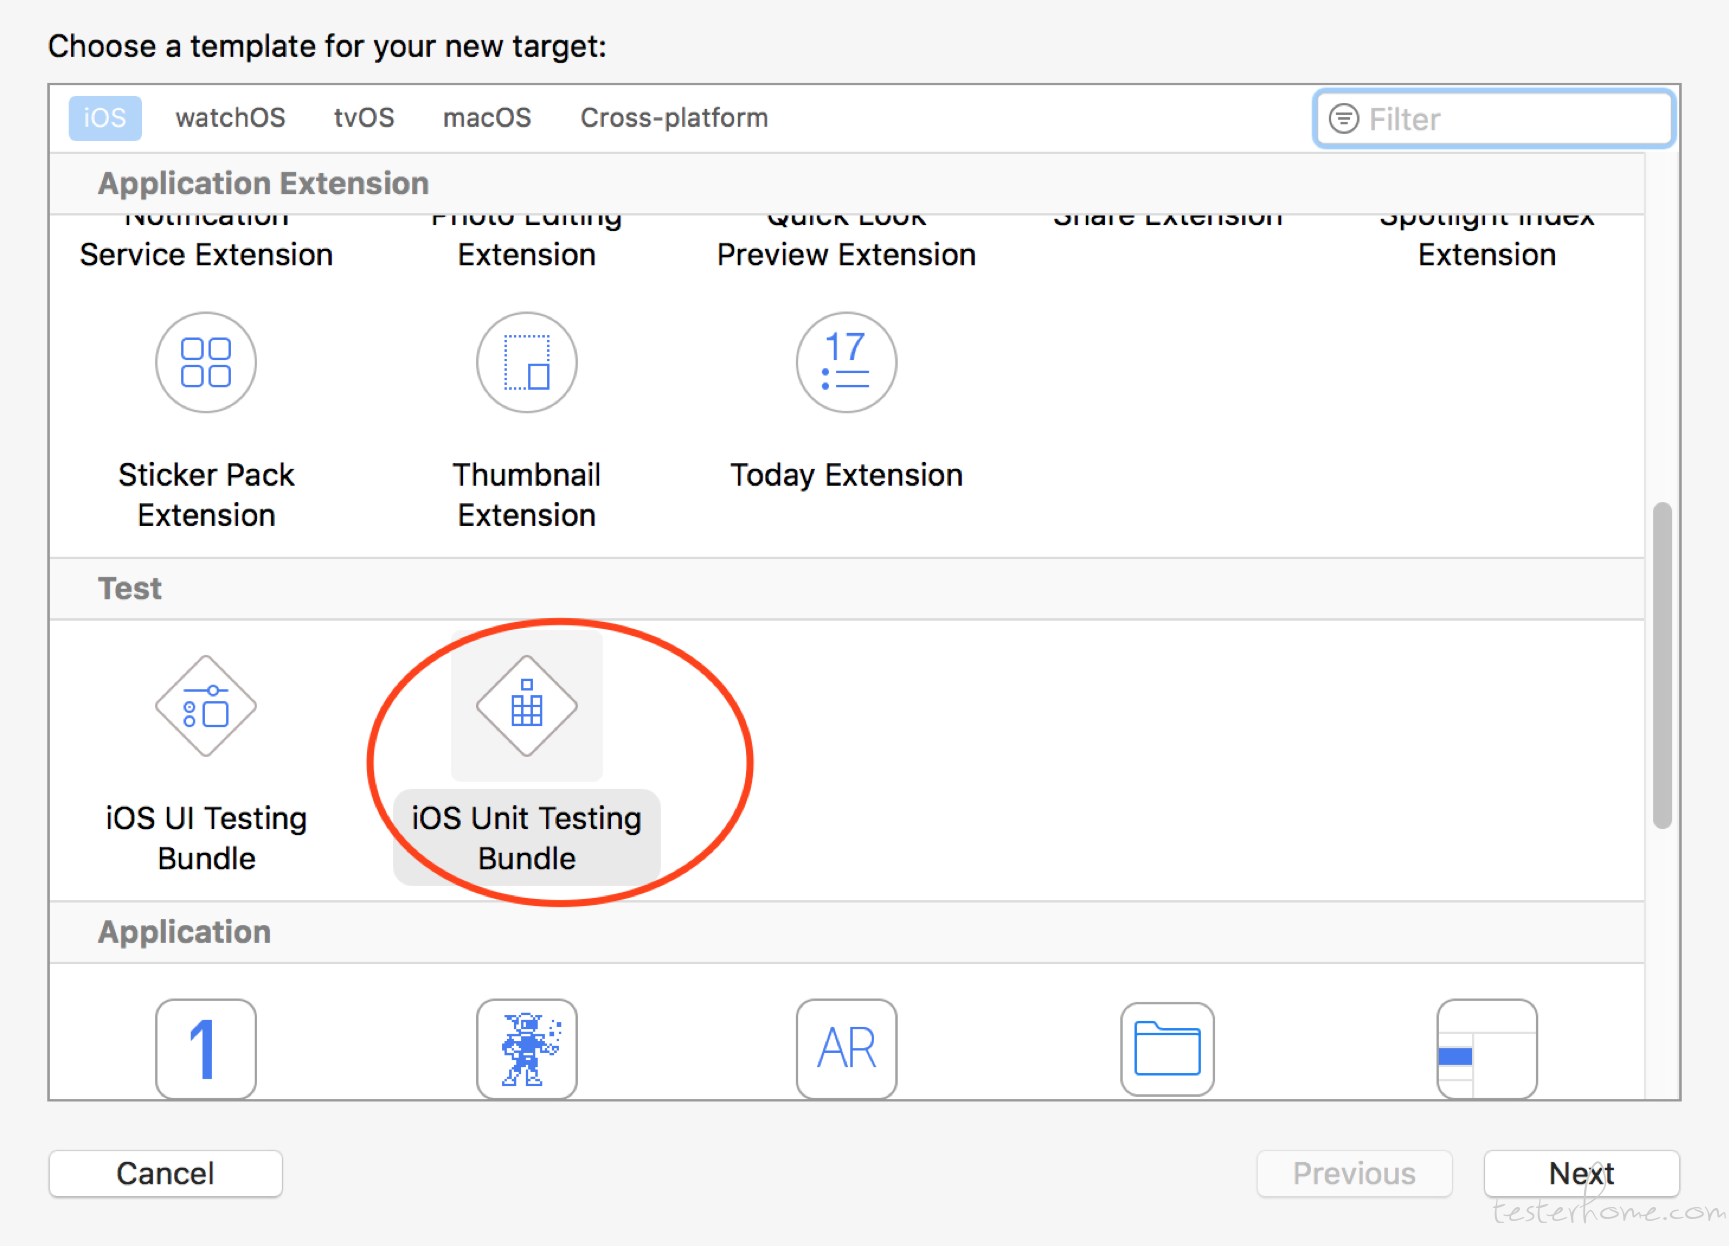Image resolution: width=1729 pixels, height=1246 pixels.
Task: Select the Master-Detail app template icon
Action: [1487, 1048]
